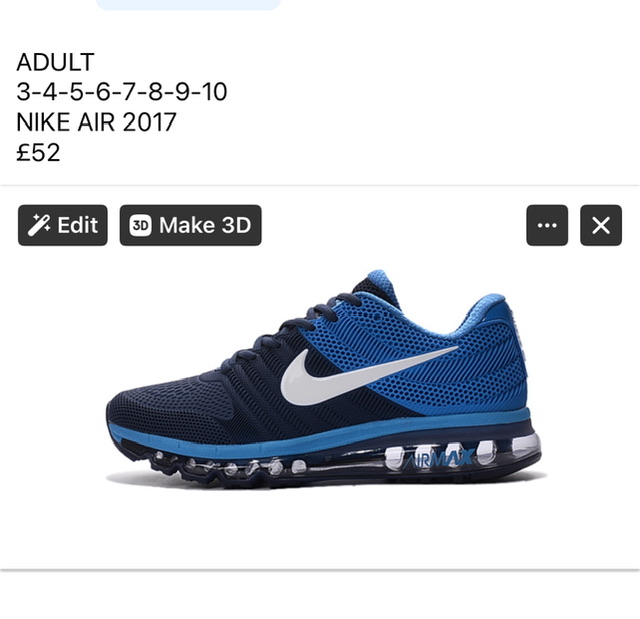Place cursor in the ADULT text line
Viewport: 640px width, 619px height.
pos(56,62)
